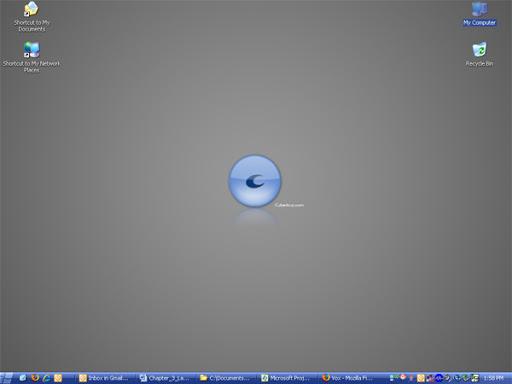Open the Windows Start menu
Image resolution: width=512 pixels, height=384 pixels.
pyautogui.click(x=6, y=378)
